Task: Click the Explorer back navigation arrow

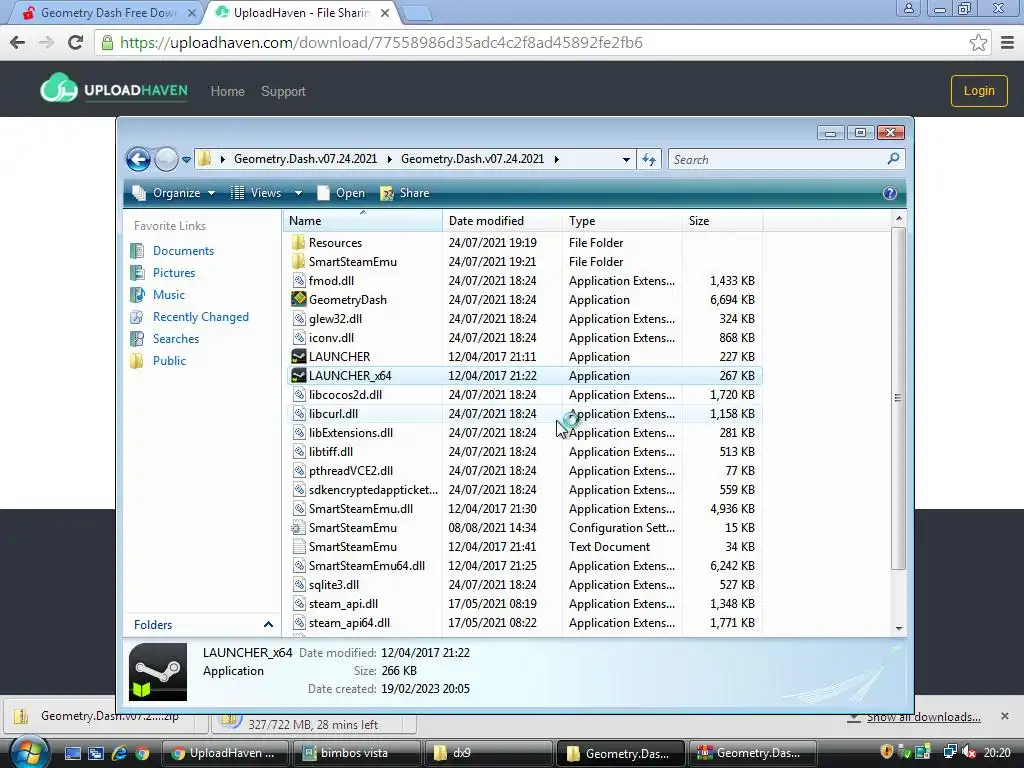Action: (138, 159)
